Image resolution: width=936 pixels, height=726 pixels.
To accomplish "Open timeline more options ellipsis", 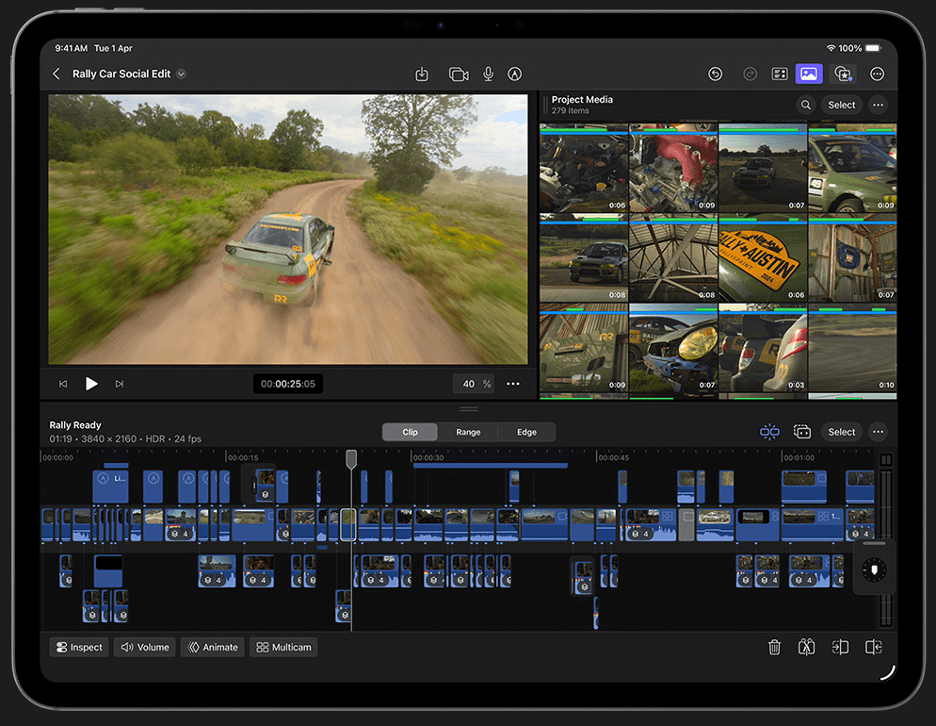I will (x=878, y=432).
